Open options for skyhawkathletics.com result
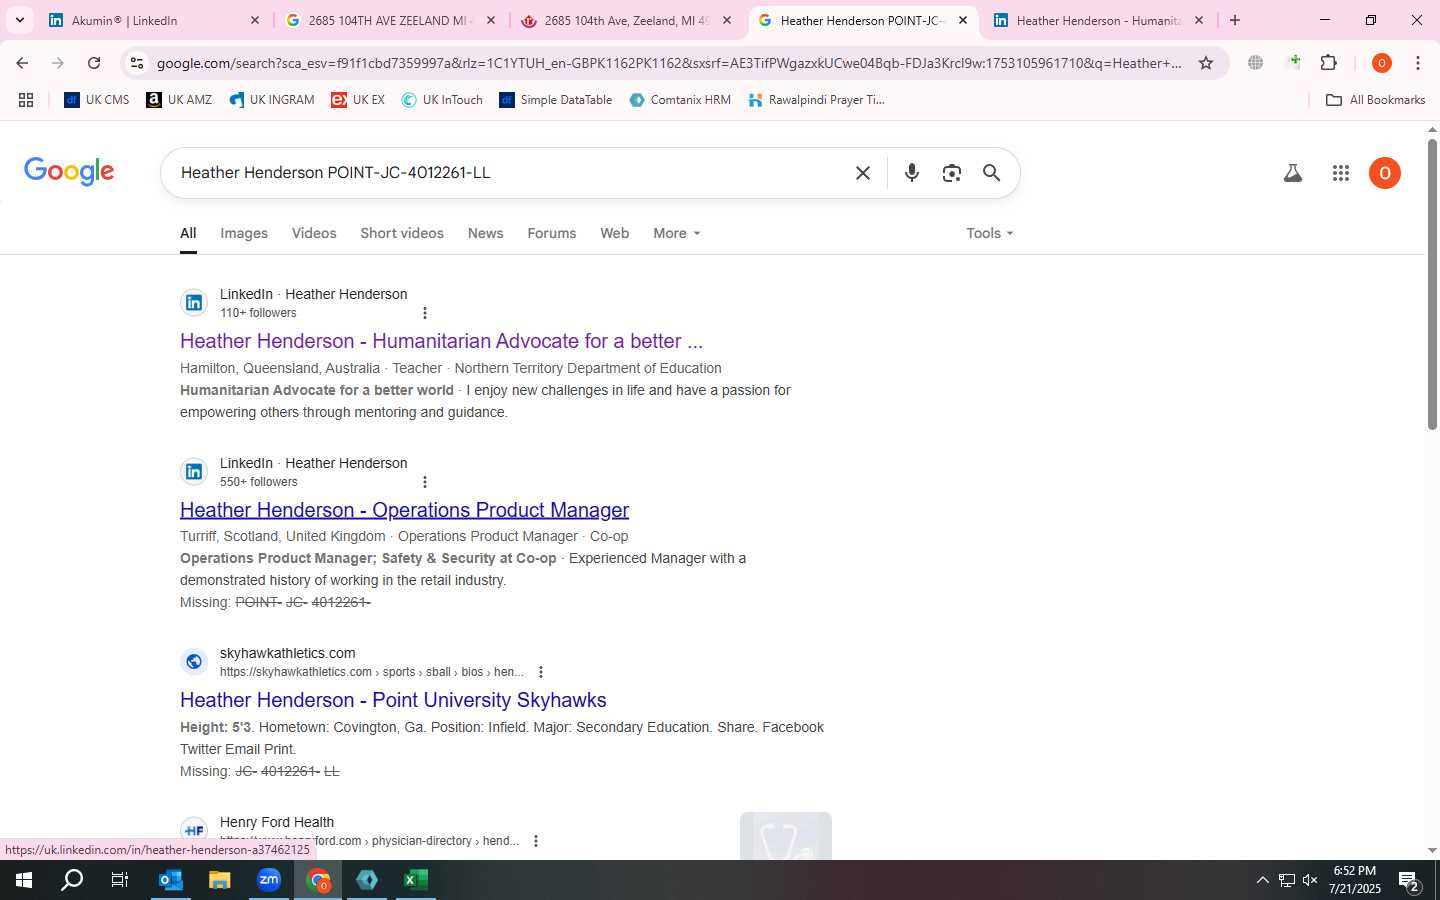 pos(541,672)
